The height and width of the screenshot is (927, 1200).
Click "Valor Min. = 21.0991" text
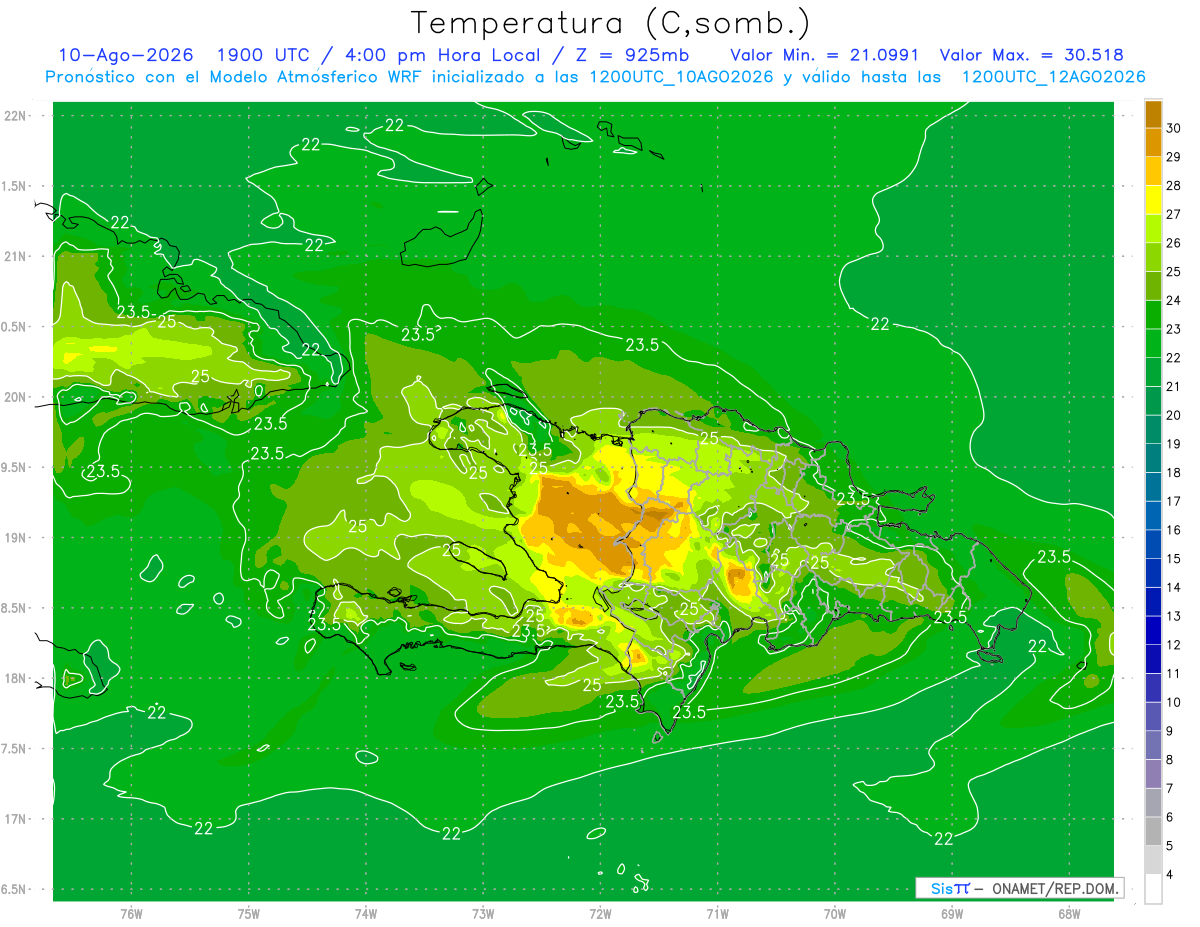(x=825, y=55)
